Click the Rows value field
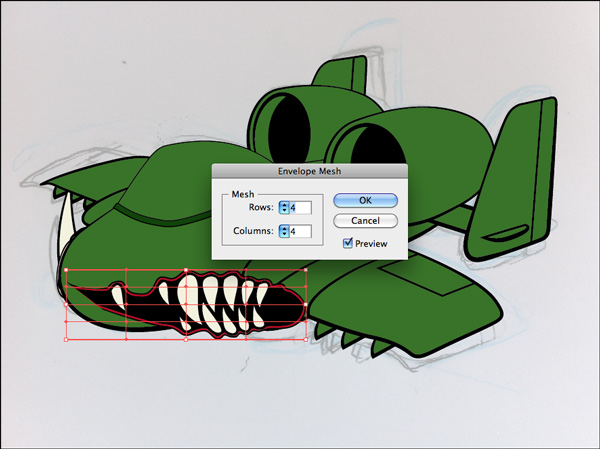 (x=300, y=208)
